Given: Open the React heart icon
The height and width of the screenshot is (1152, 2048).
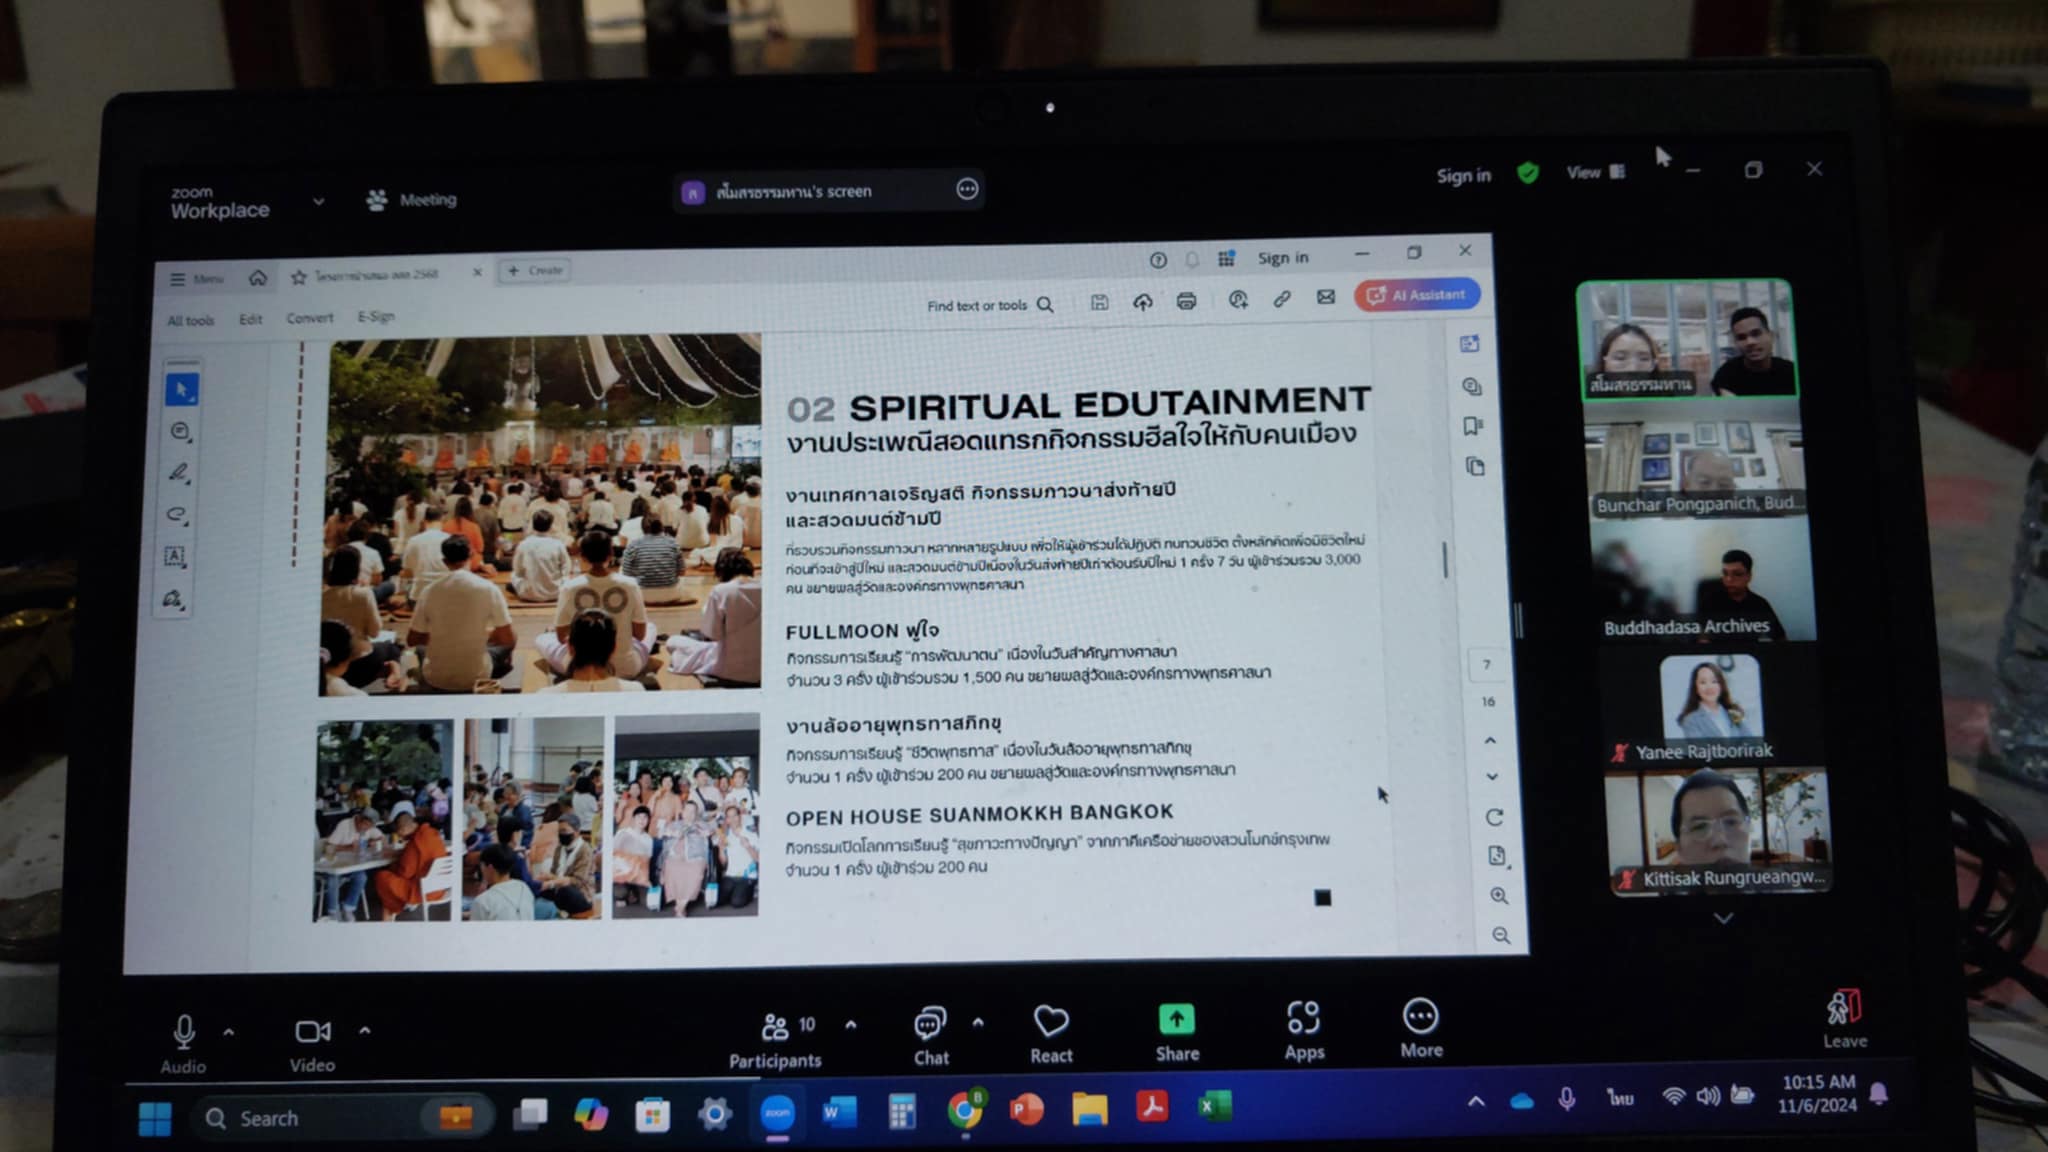Looking at the screenshot, I should click(1051, 1022).
